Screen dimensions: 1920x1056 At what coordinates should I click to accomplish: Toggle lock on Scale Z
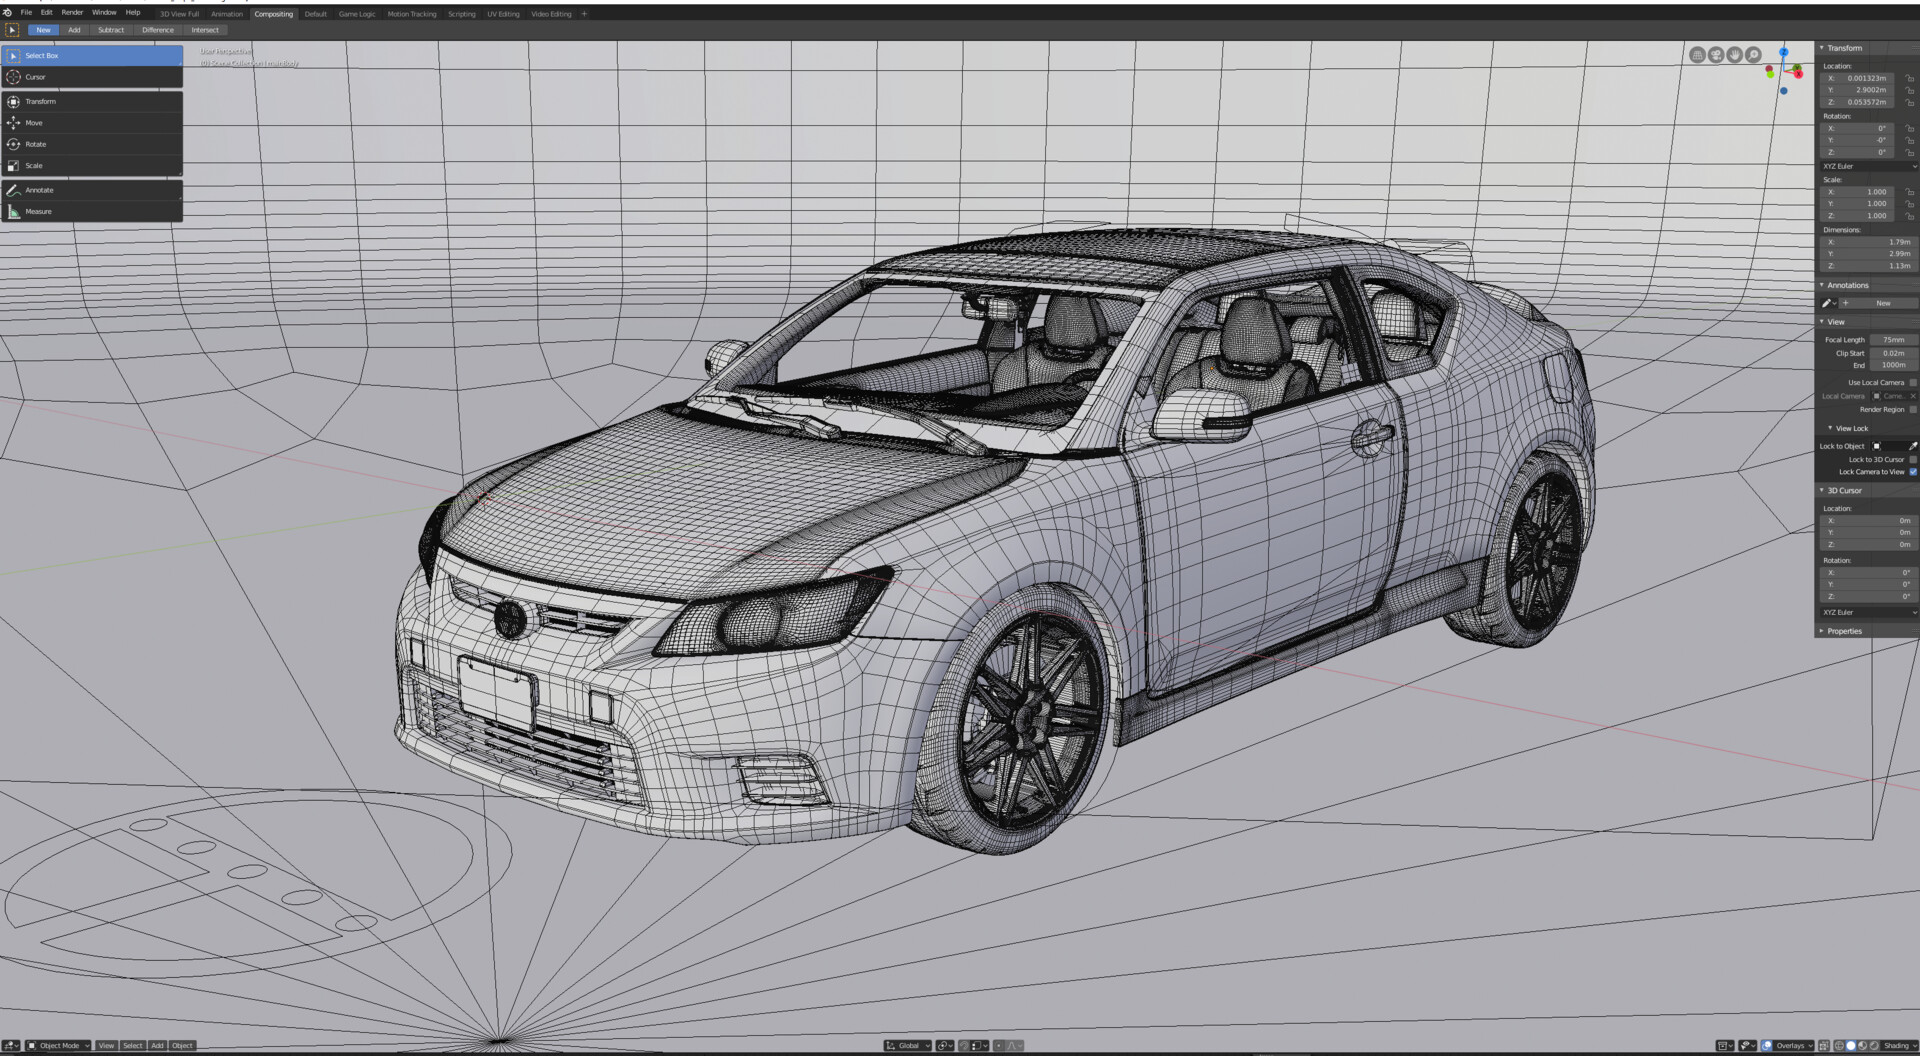click(1909, 216)
